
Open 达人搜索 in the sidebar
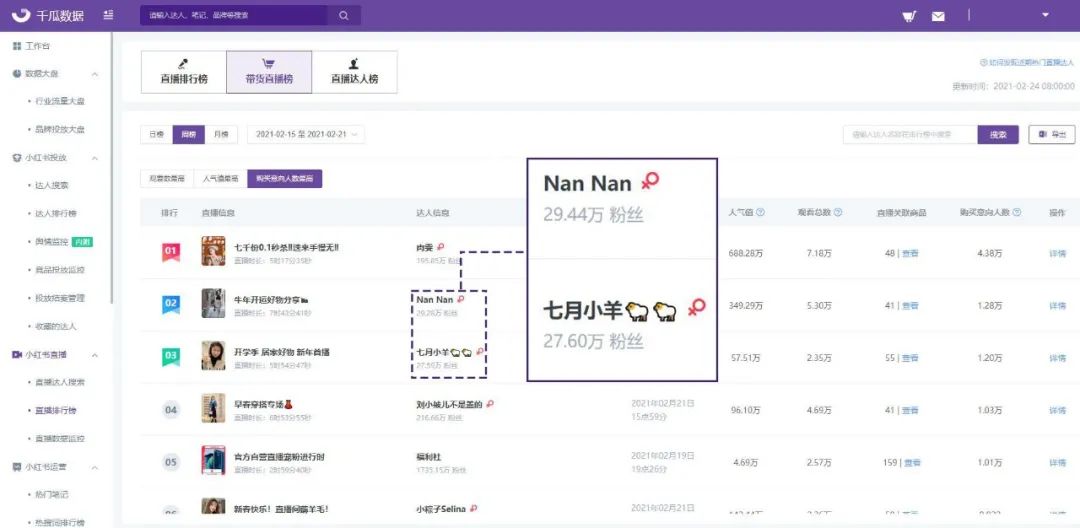[x=52, y=186]
